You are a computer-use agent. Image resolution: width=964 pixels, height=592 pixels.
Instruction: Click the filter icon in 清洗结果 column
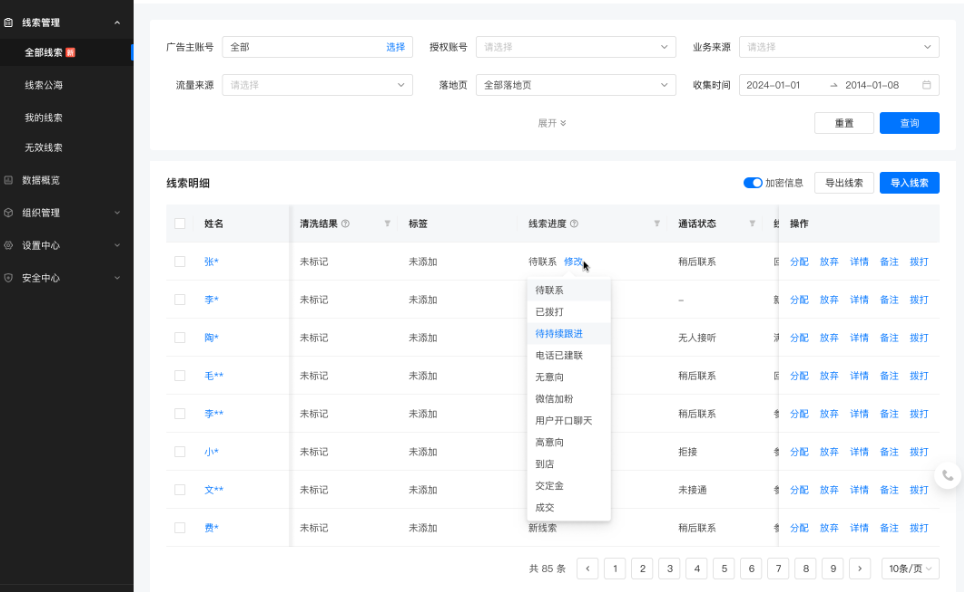click(387, 224)
